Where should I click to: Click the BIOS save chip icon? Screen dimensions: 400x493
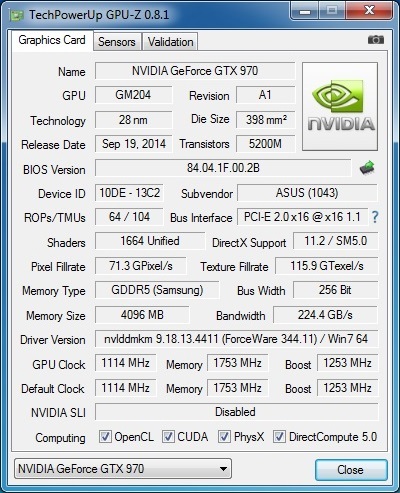coord(367,168)
